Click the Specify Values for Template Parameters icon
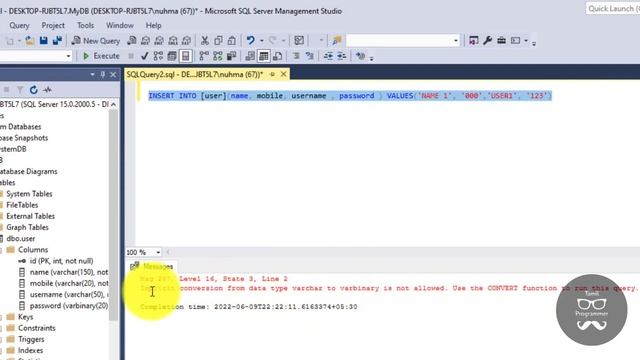The image size is (640, 360). pos(360,56)
